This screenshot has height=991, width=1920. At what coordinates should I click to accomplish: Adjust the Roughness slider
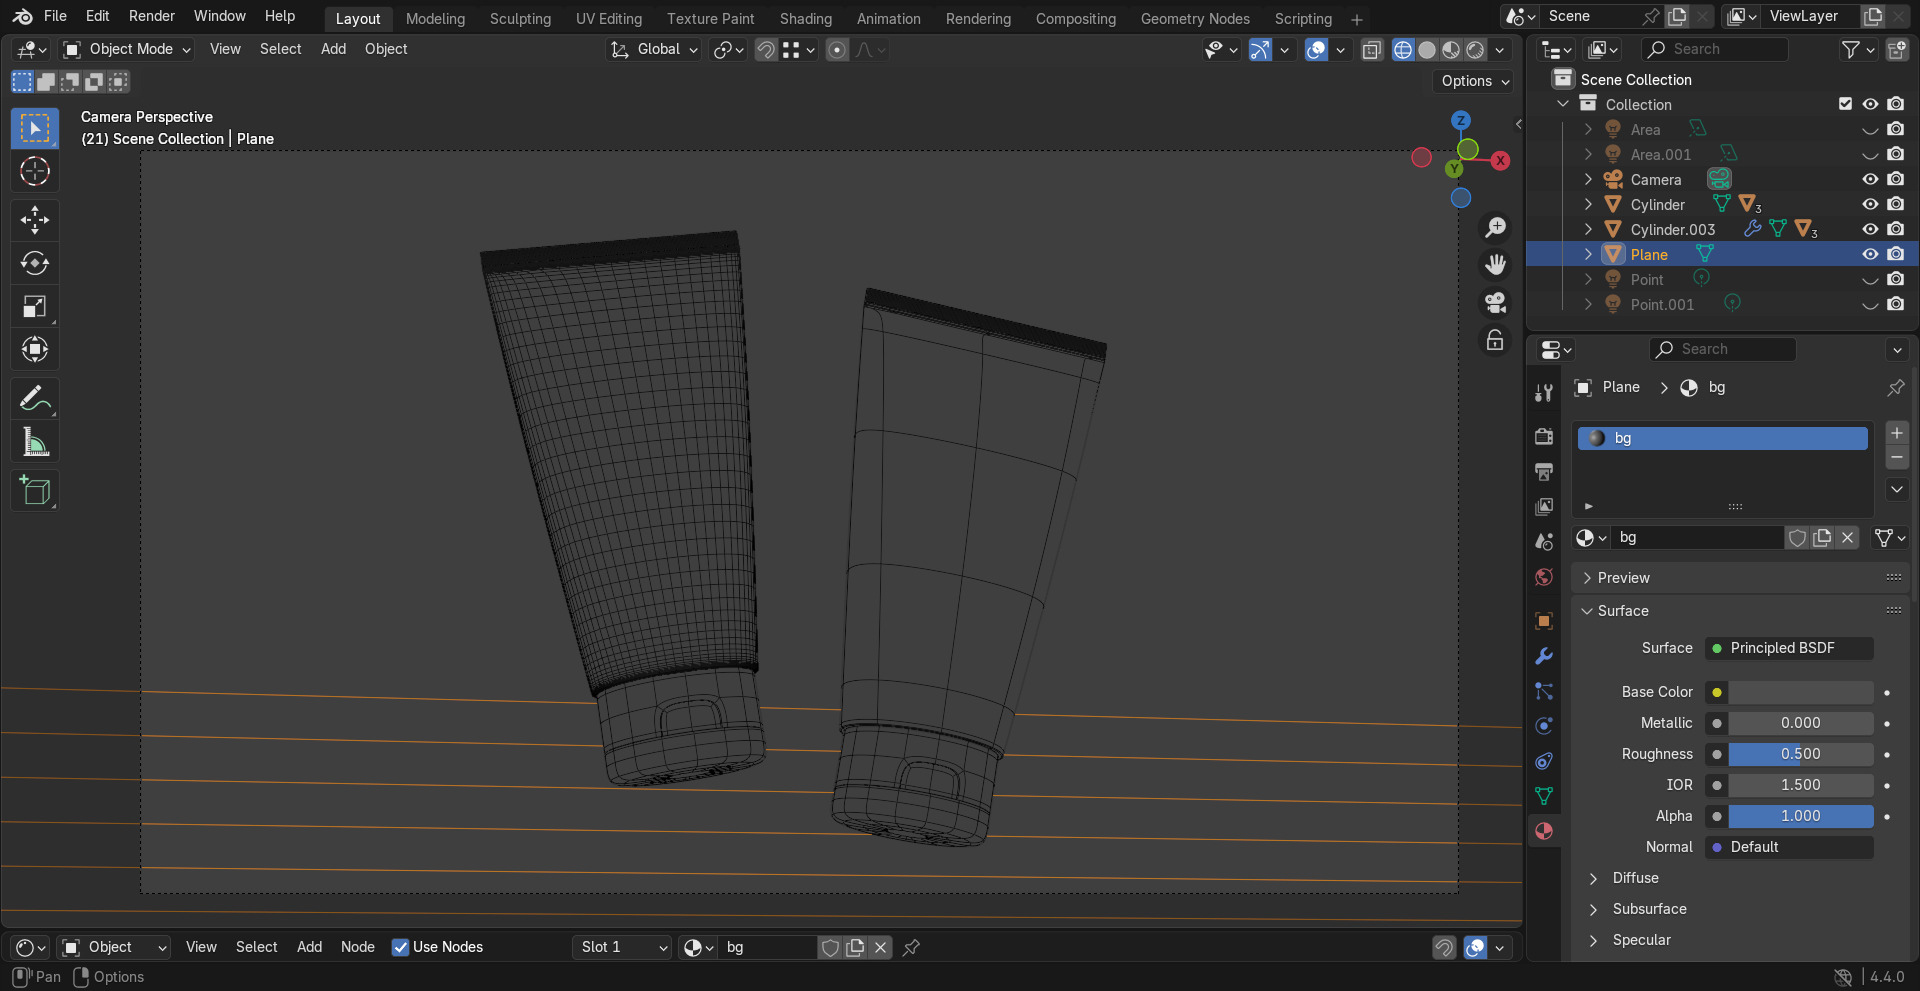(x=1801, y=754)
